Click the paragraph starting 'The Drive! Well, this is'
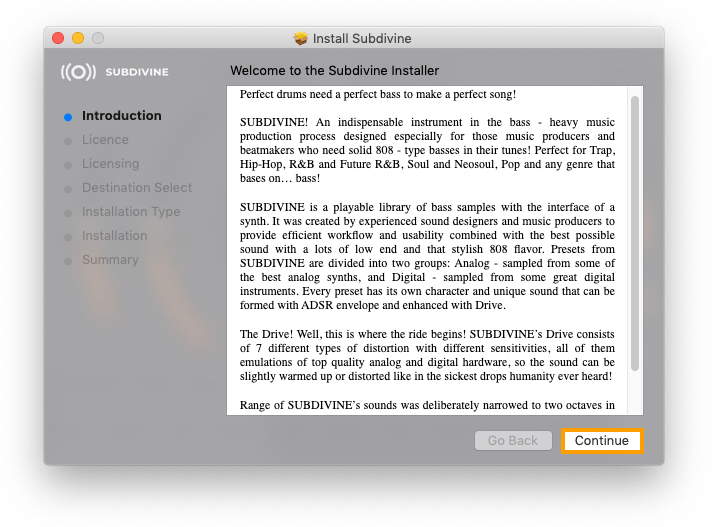 [x=427, y=355]
